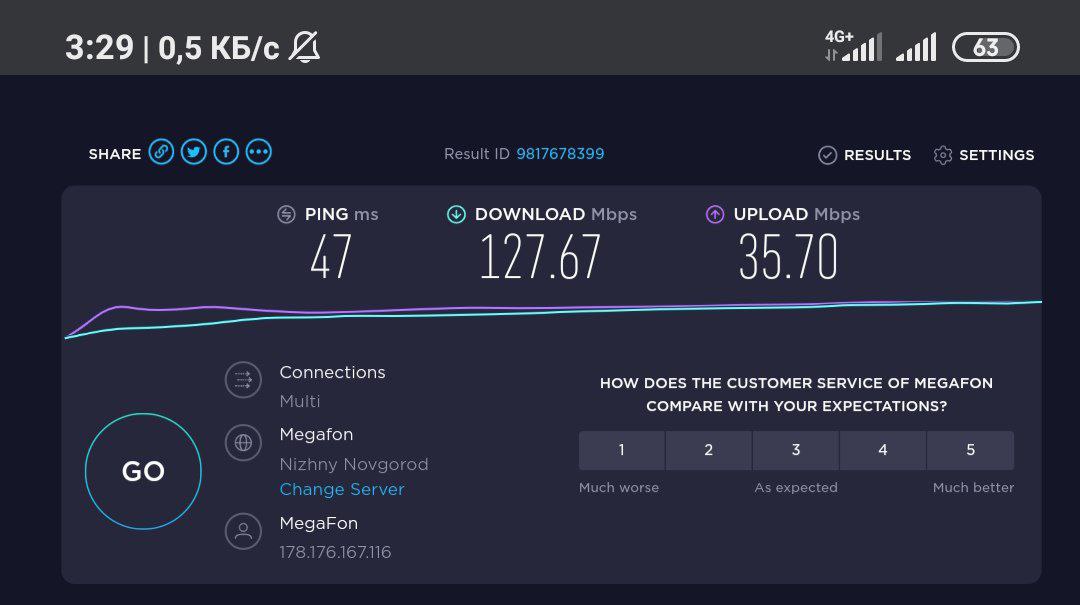
Task: Click the server globe icon
Action: pos(243,443)
